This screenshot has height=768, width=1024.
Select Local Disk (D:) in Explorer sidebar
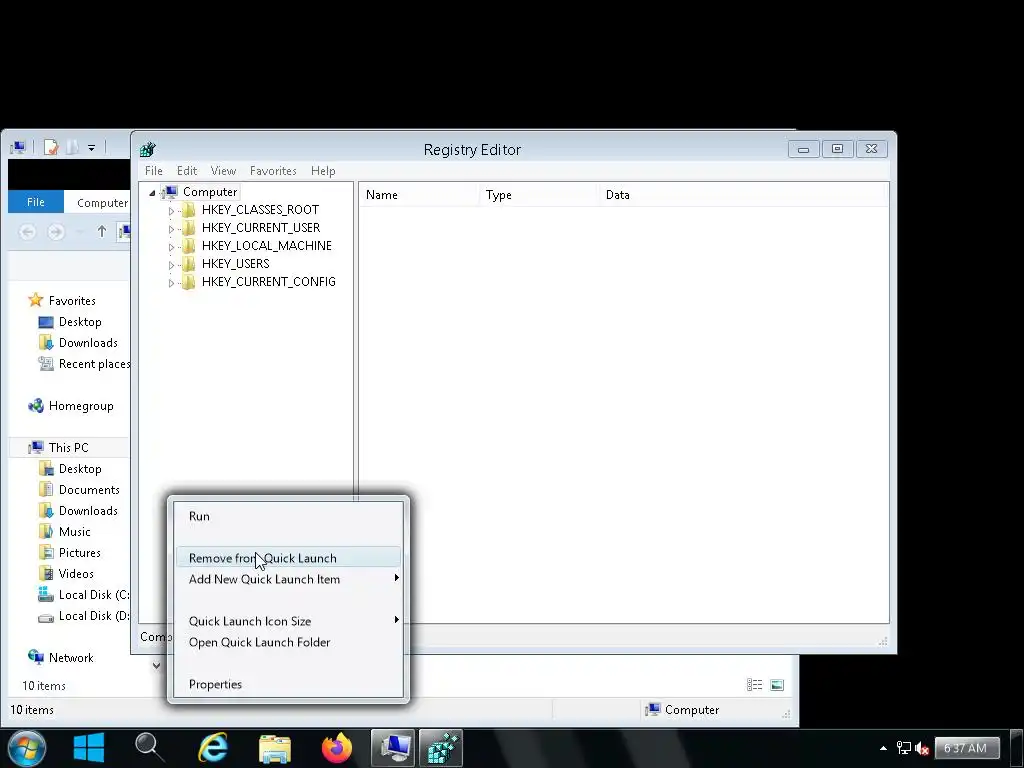pyautogui.click(x=84, y=616)
